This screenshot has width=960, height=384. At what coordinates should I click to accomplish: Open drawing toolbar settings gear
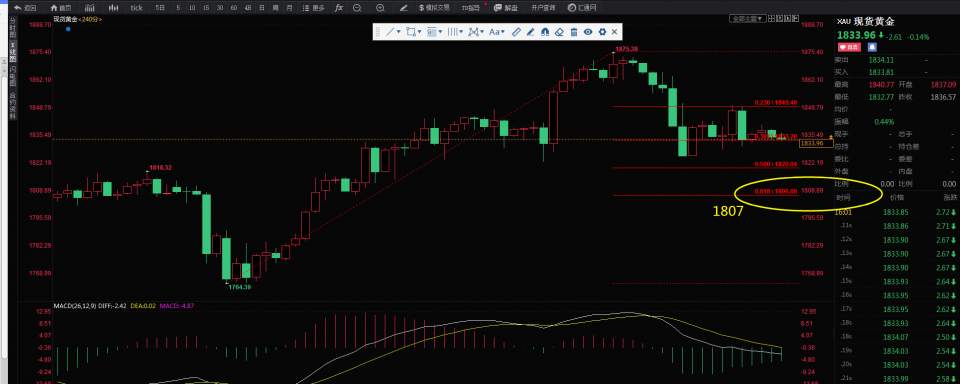(x=602, y=32)
